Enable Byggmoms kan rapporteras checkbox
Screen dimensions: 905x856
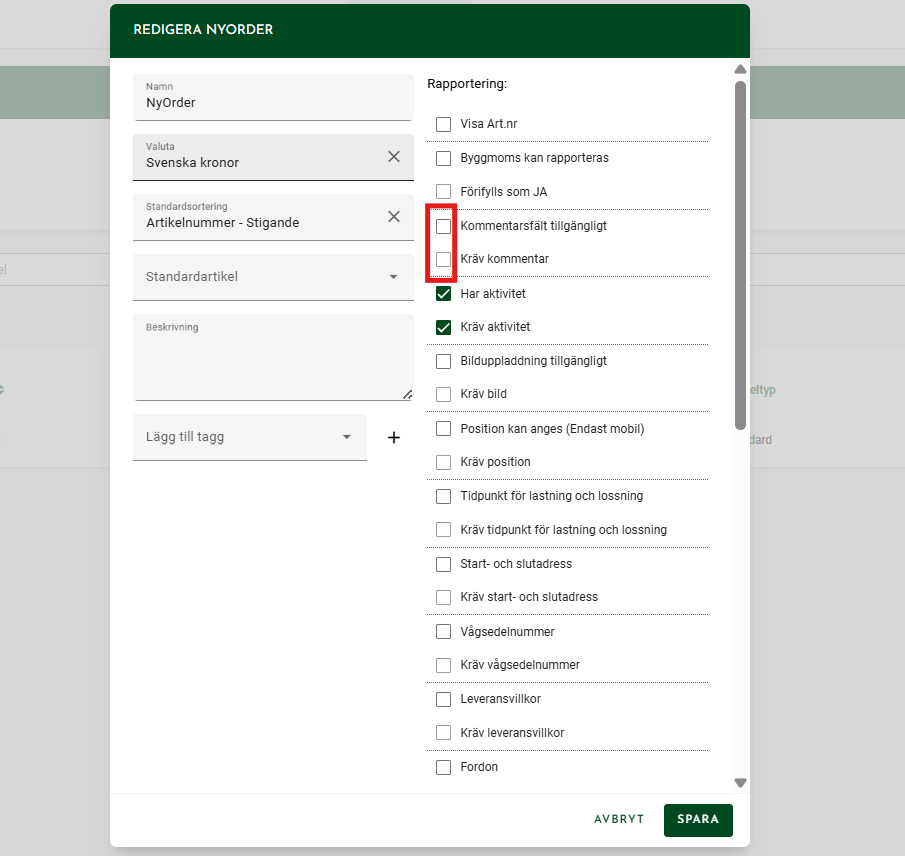tap(443, 158)
